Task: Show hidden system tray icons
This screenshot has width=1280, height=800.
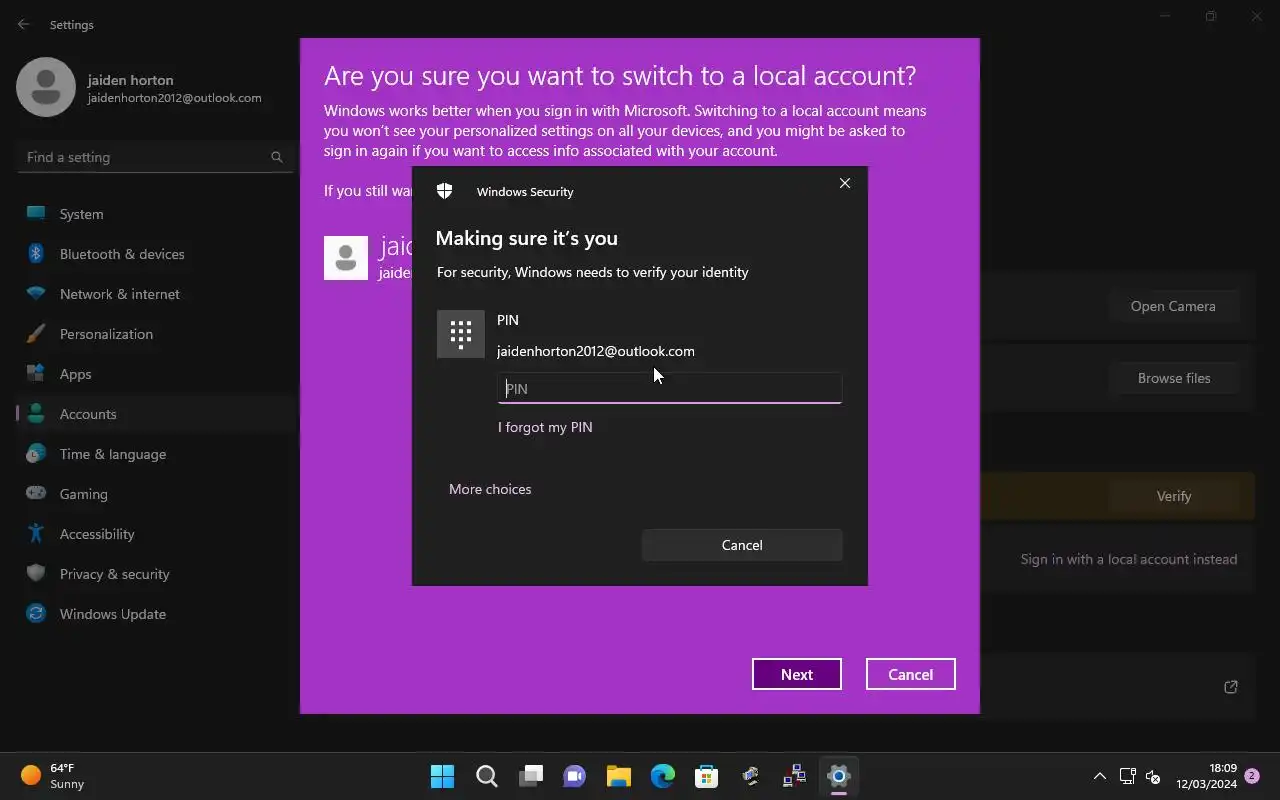Action: 1100,776
